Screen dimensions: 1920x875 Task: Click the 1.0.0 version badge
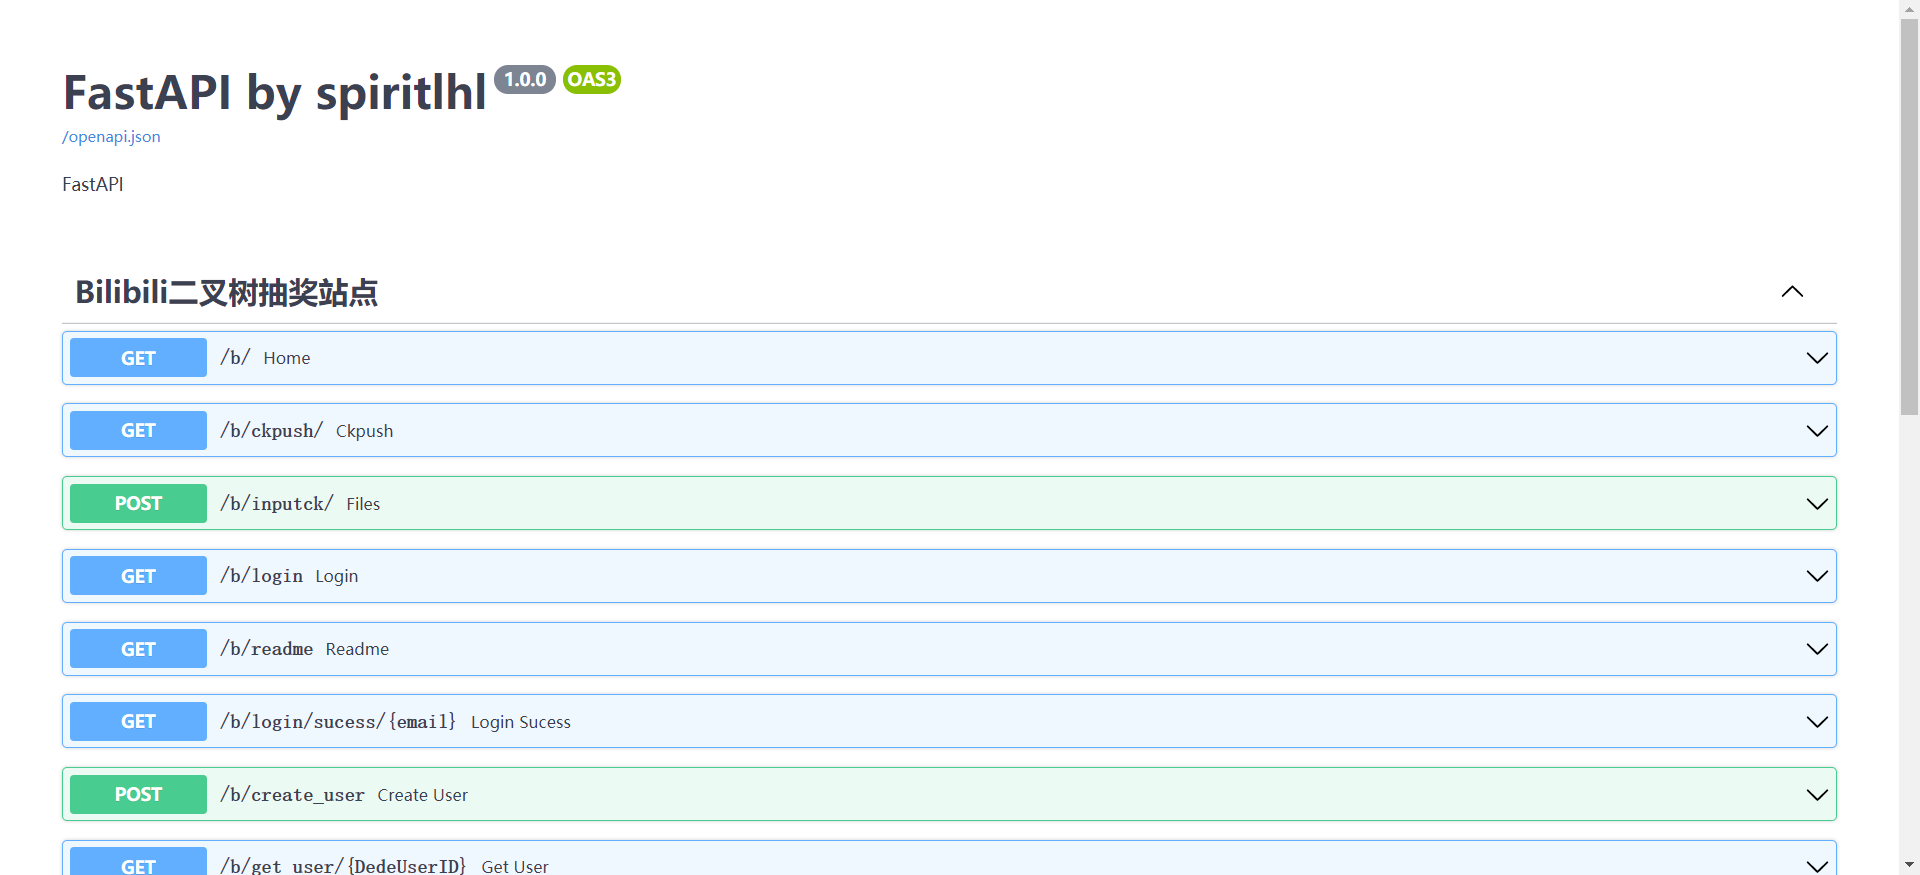(x=525, y=79)
